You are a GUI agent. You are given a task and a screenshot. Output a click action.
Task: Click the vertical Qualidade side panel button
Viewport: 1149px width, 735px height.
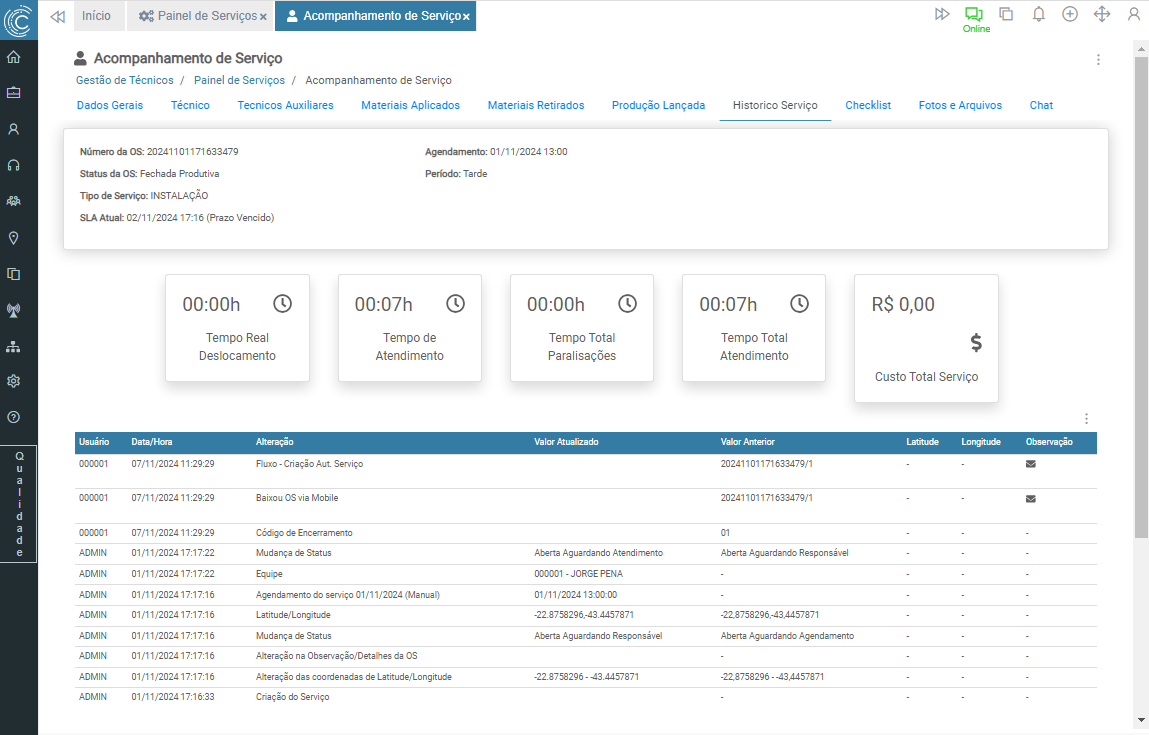19,504
